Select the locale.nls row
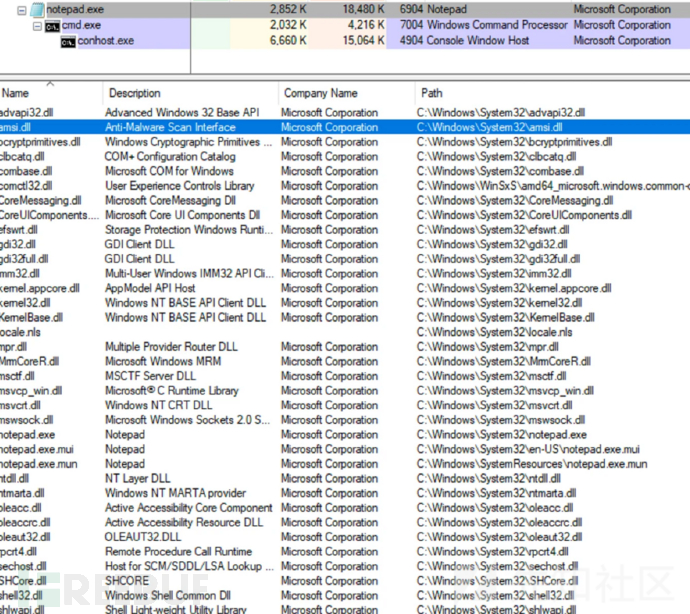This screenshot has width=690, height=614. (x=345, y=332)
